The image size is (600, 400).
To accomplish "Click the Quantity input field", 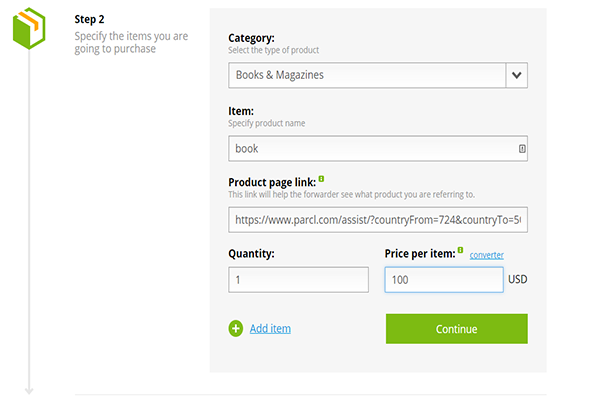I will coord(298,280).
